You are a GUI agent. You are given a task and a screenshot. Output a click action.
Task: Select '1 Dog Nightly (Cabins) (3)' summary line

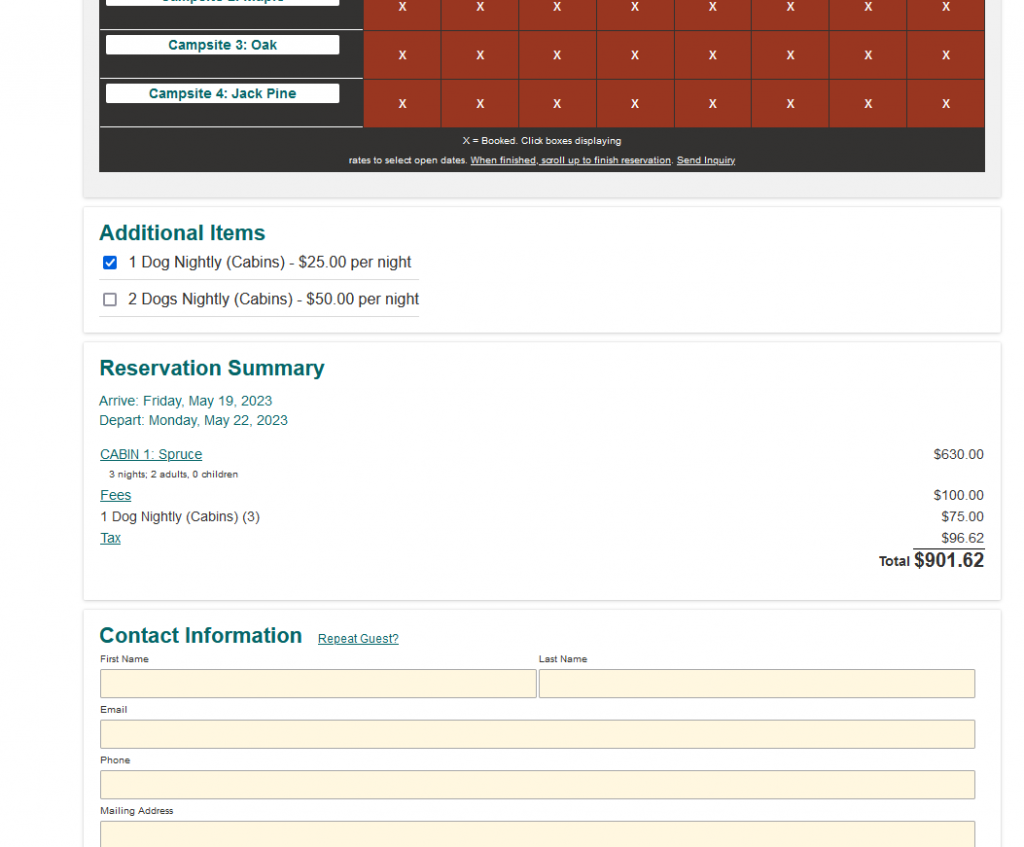(x=180, y=517)
